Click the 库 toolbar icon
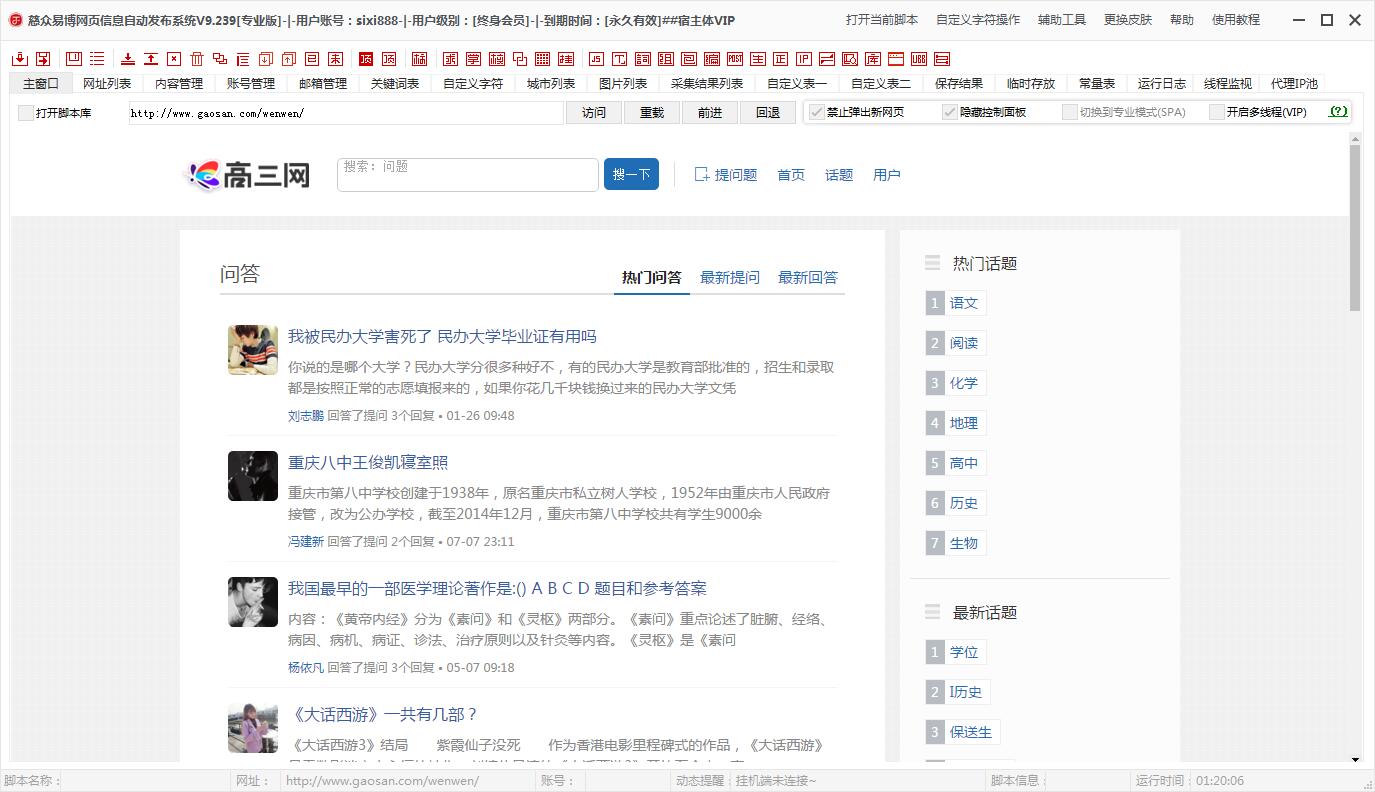1375x792 pixels. (873, 59)
